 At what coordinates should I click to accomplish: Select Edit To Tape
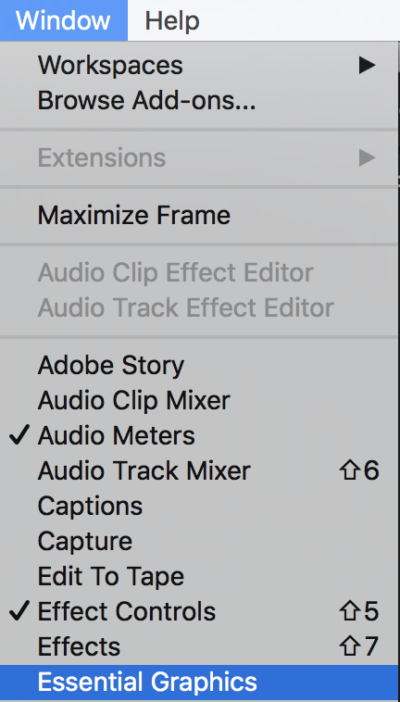(200, 576)
